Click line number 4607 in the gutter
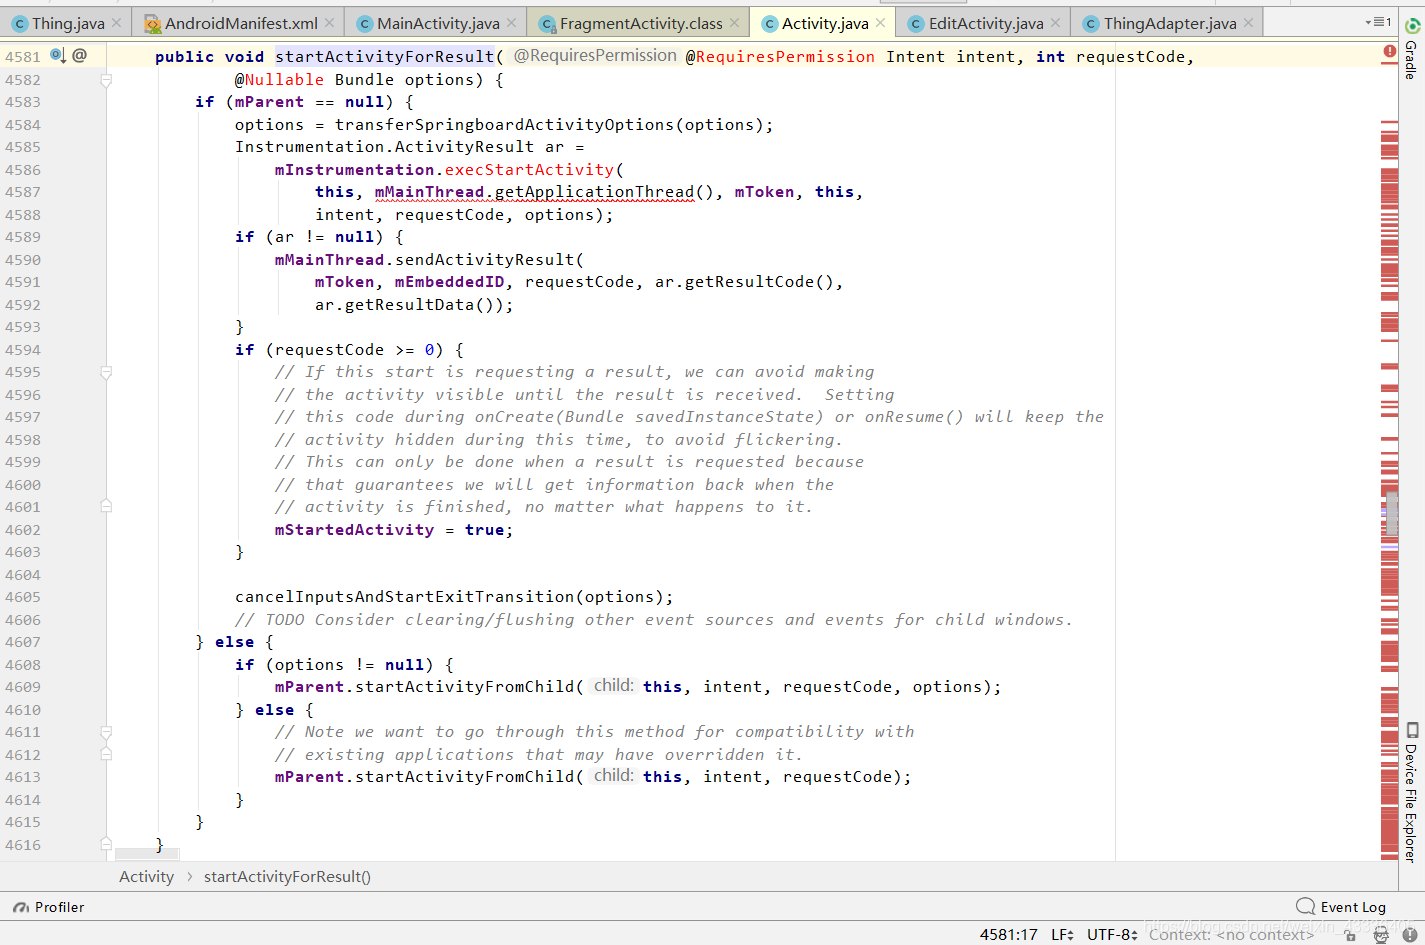 [x=23, y=642]
